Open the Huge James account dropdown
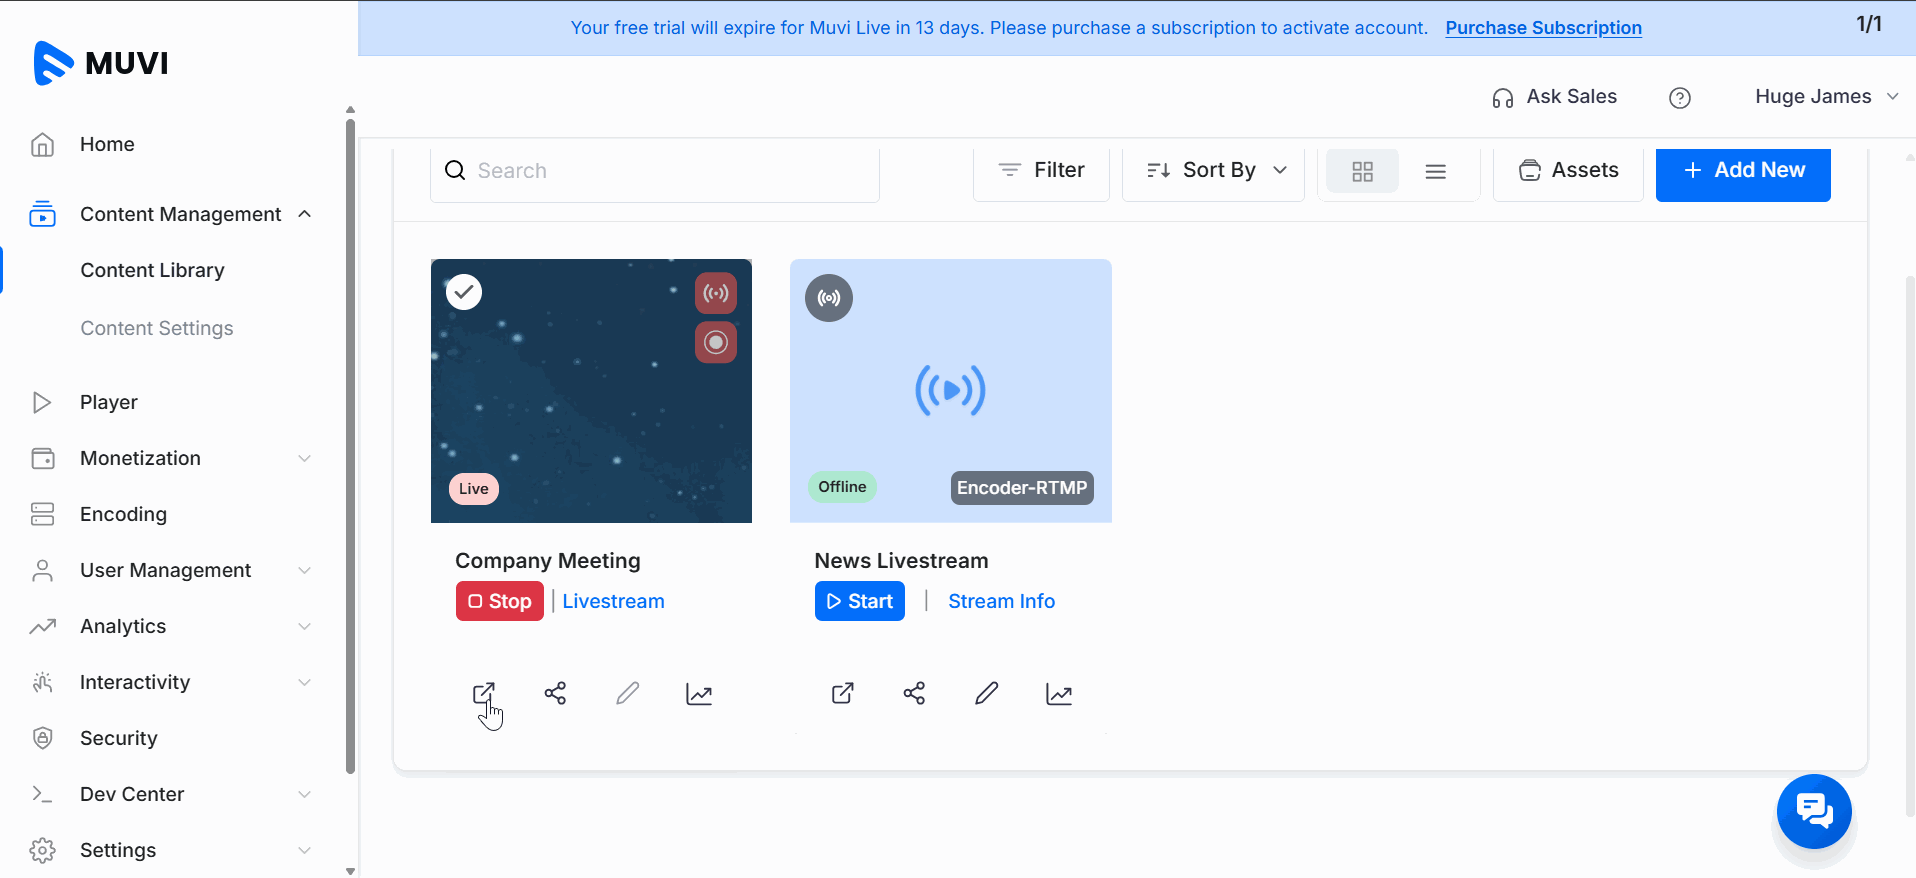The height and width of the screenshot is (878, 1916). [x=1825, y=97]
